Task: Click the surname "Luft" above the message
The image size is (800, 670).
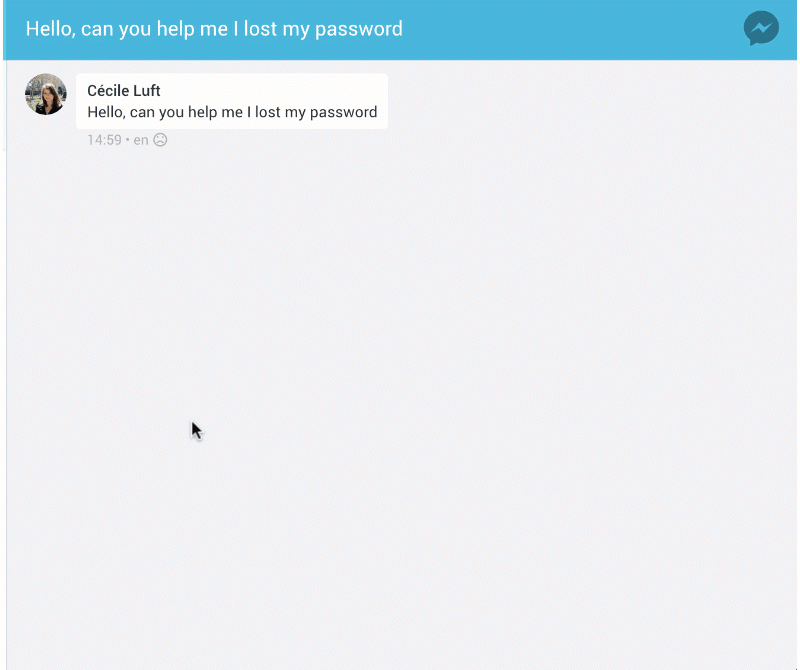Action: point(149,91)
